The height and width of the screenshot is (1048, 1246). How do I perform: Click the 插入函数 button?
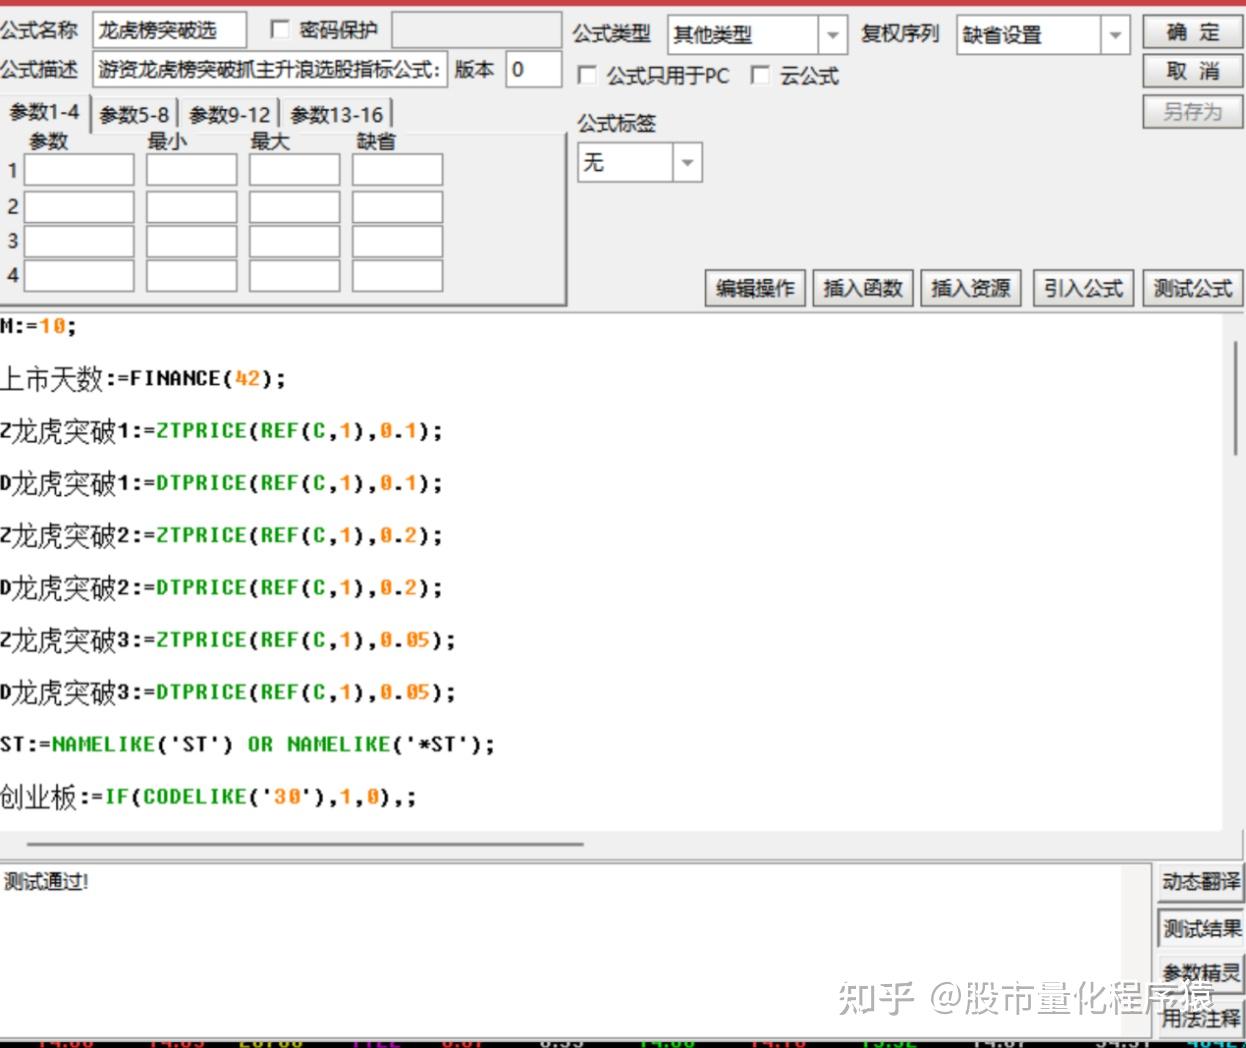tap(863, 288)
